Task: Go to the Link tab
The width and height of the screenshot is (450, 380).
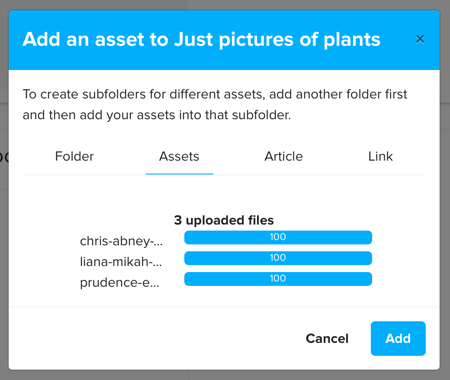Action: click(380, 156)
